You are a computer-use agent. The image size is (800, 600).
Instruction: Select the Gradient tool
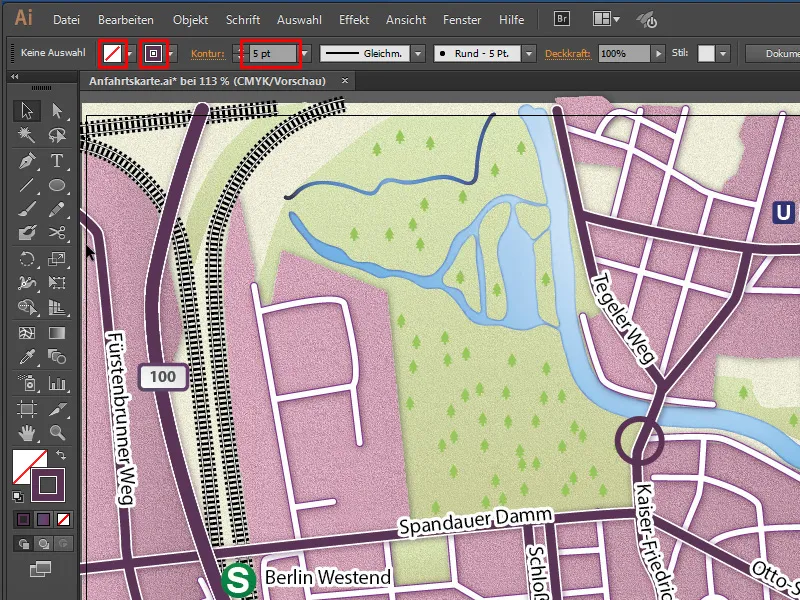coord(57,333)
